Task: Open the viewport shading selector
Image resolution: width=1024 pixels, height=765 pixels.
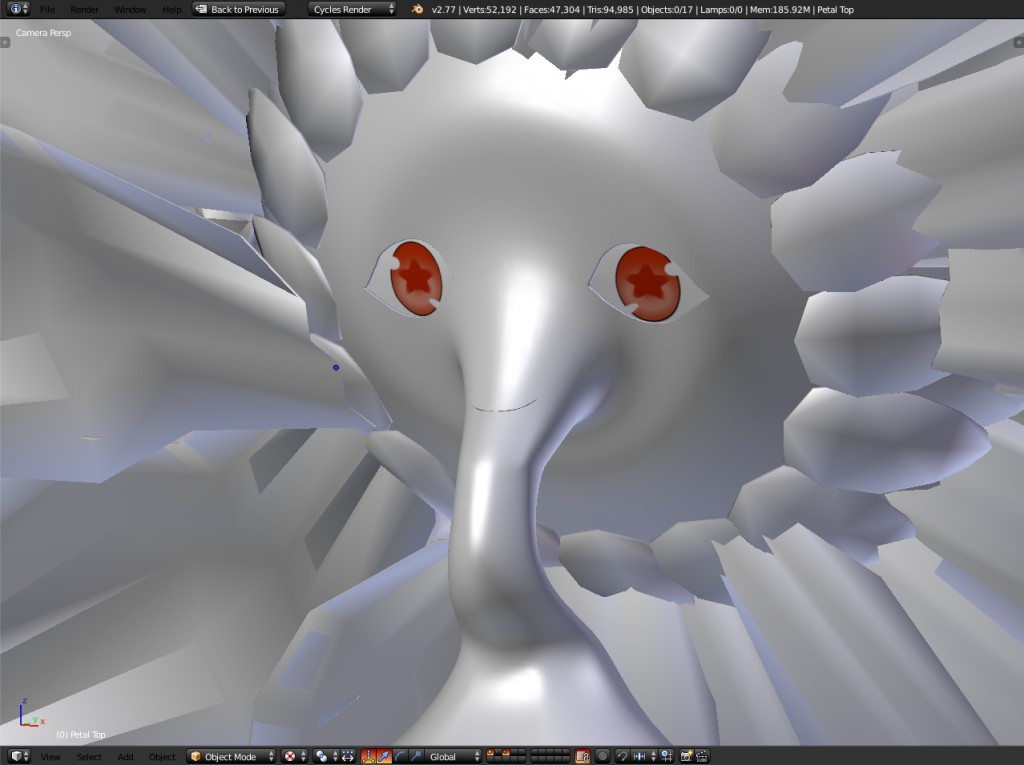Action: point(295,757)
